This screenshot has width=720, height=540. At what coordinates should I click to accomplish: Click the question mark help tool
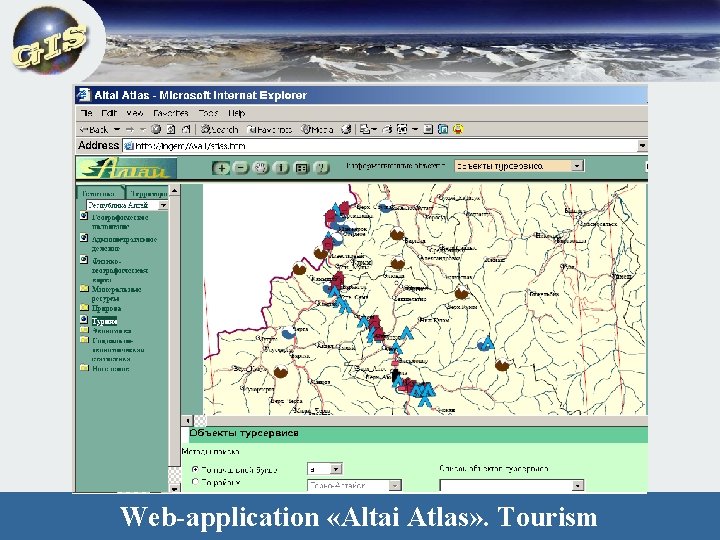[x=321, y=168]
